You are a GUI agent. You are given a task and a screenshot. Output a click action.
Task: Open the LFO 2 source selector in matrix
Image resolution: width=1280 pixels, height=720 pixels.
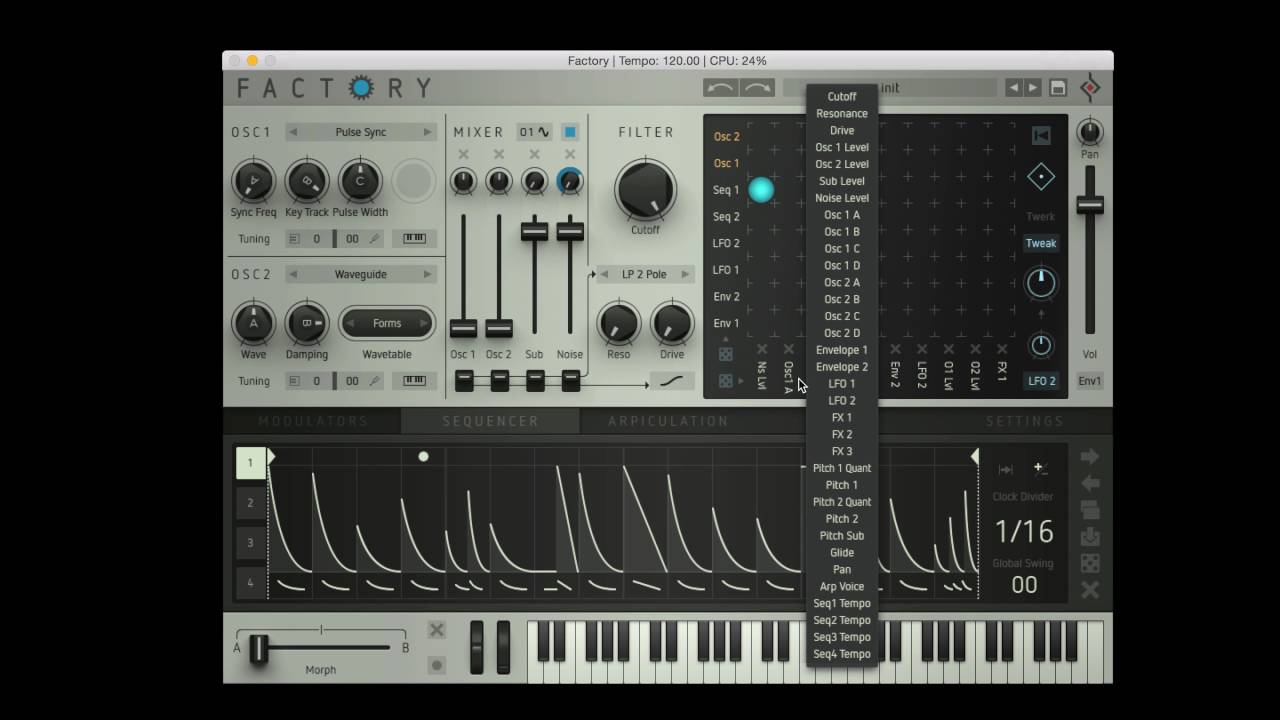tap(1042, 381)
